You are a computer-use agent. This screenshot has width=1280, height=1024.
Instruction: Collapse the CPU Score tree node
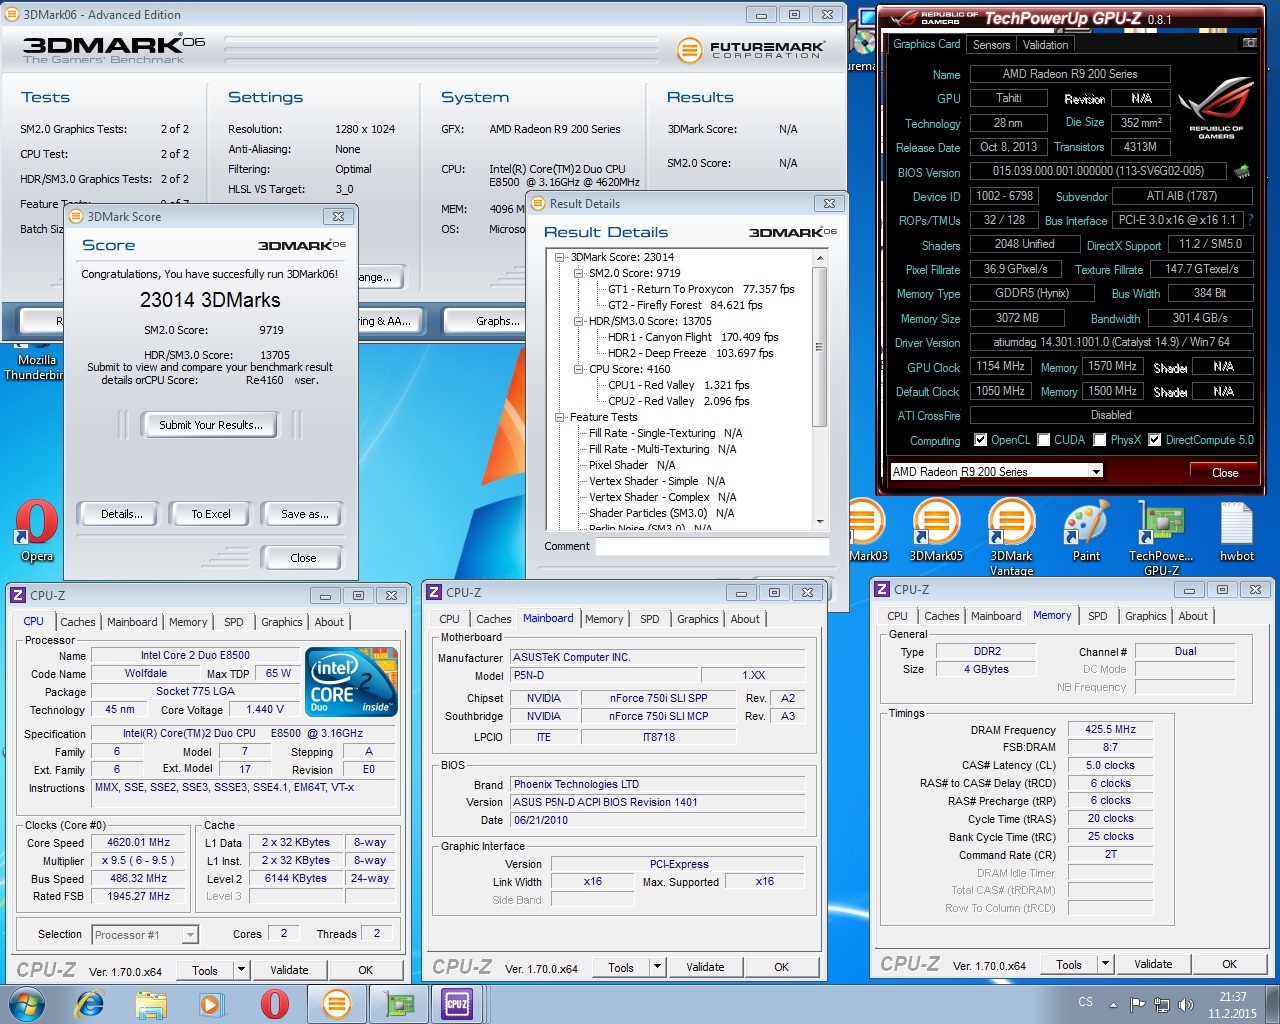pos(579,369)
